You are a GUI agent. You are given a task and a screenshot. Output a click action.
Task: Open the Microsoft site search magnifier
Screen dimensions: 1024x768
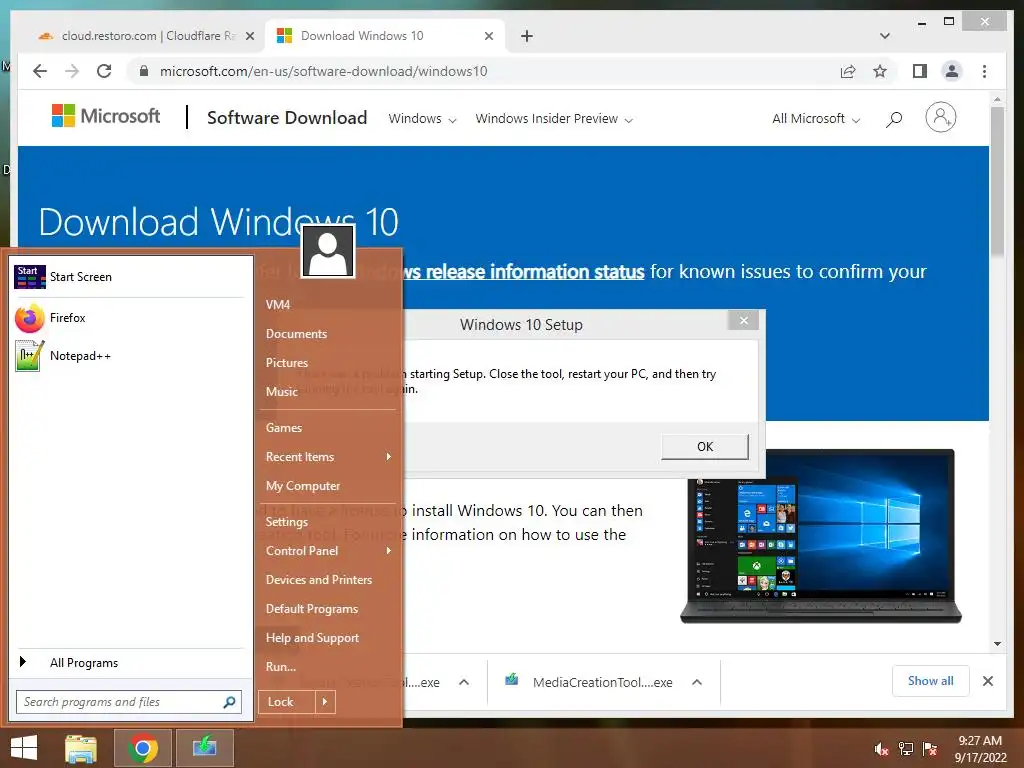[x=894, y=119]
